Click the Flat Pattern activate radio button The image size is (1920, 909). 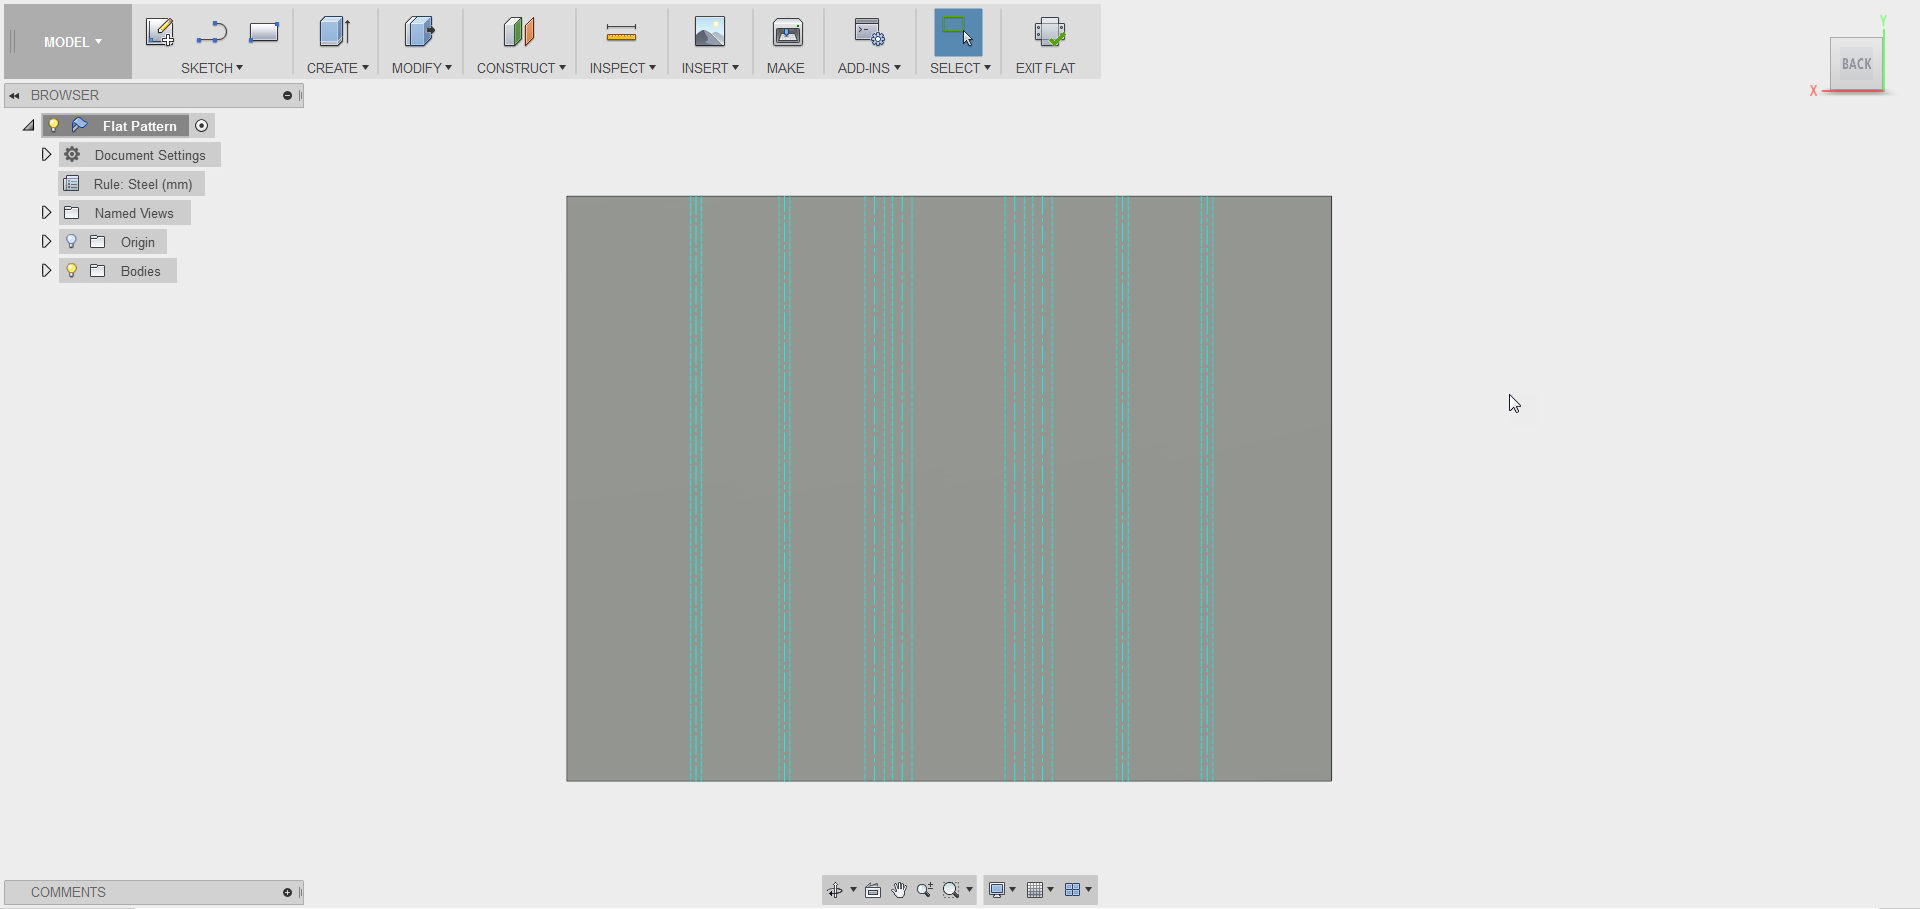pyautogui.click(x=202, y=126)
